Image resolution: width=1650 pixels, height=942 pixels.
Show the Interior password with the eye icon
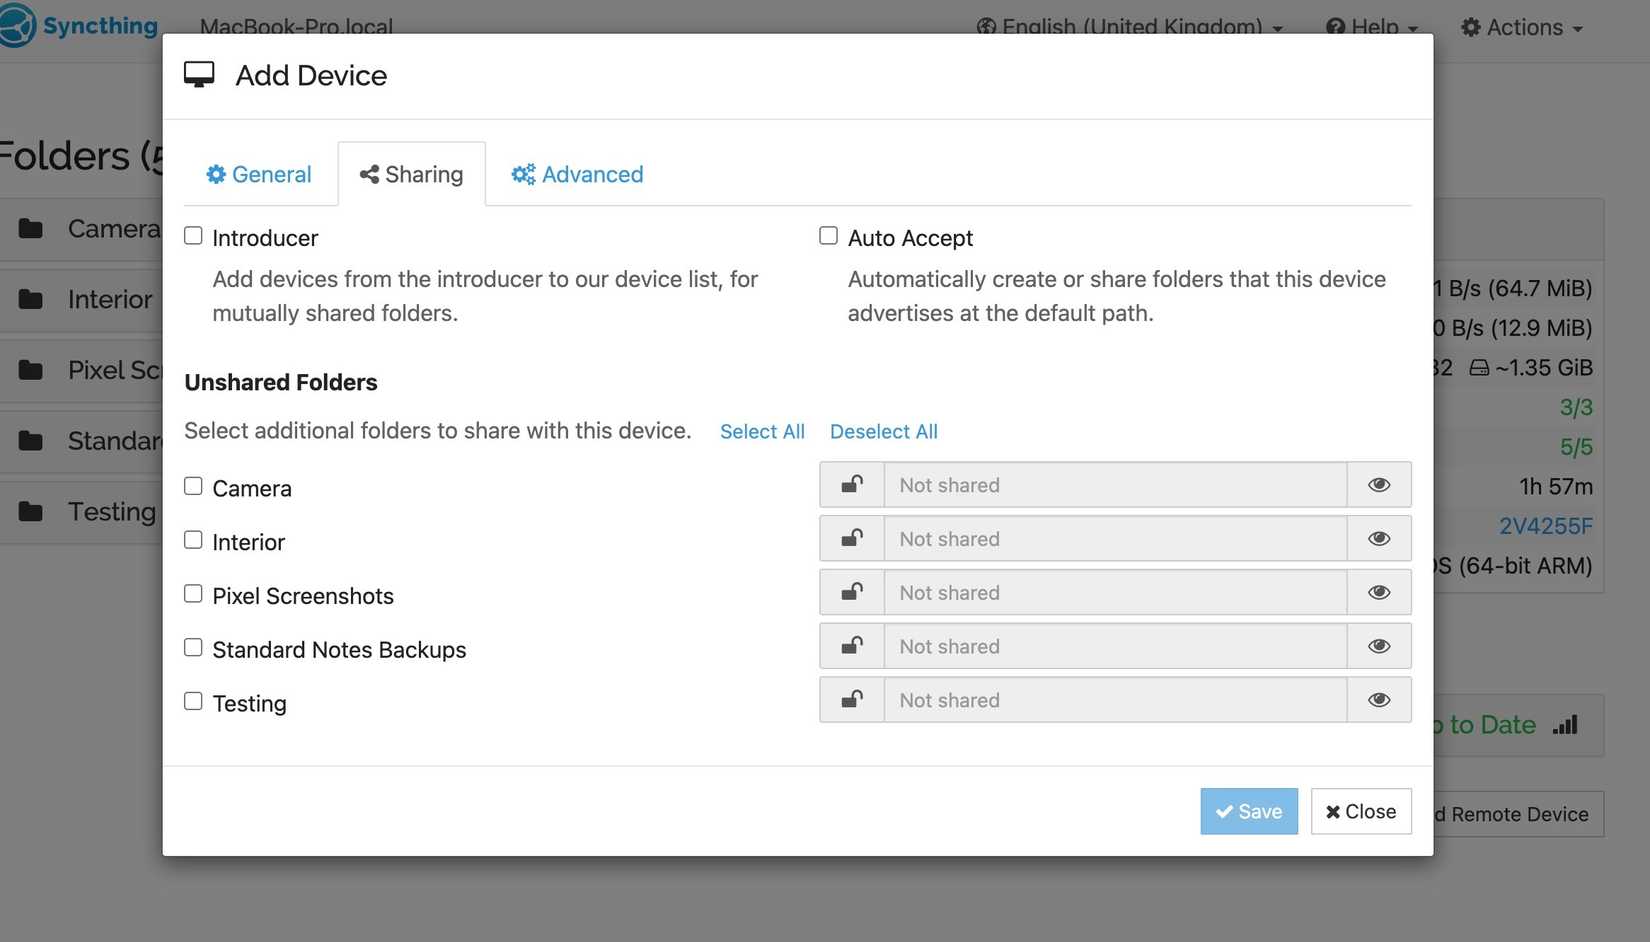click(1379, 539)
